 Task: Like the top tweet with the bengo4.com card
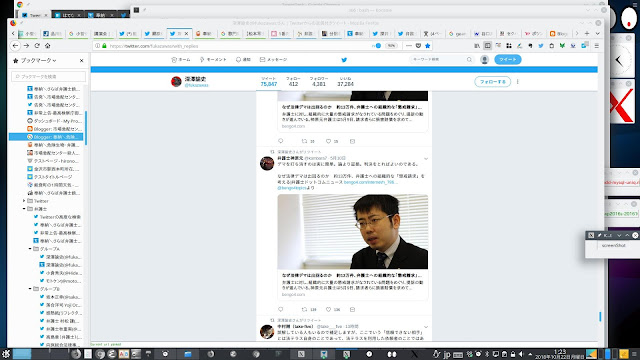point(328,141)
